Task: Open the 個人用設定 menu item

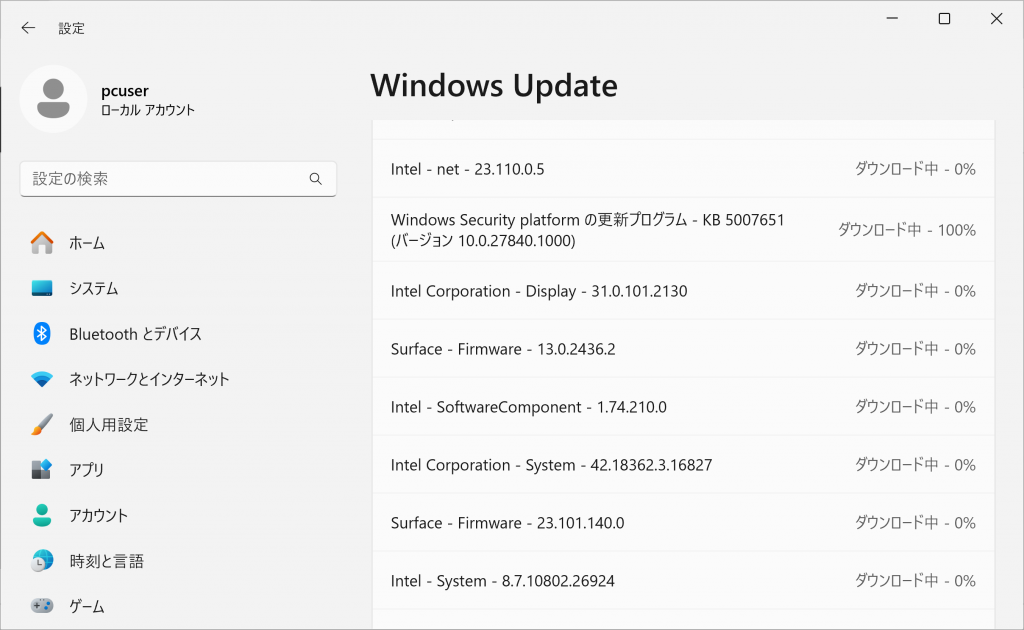Action: (108, 425)
